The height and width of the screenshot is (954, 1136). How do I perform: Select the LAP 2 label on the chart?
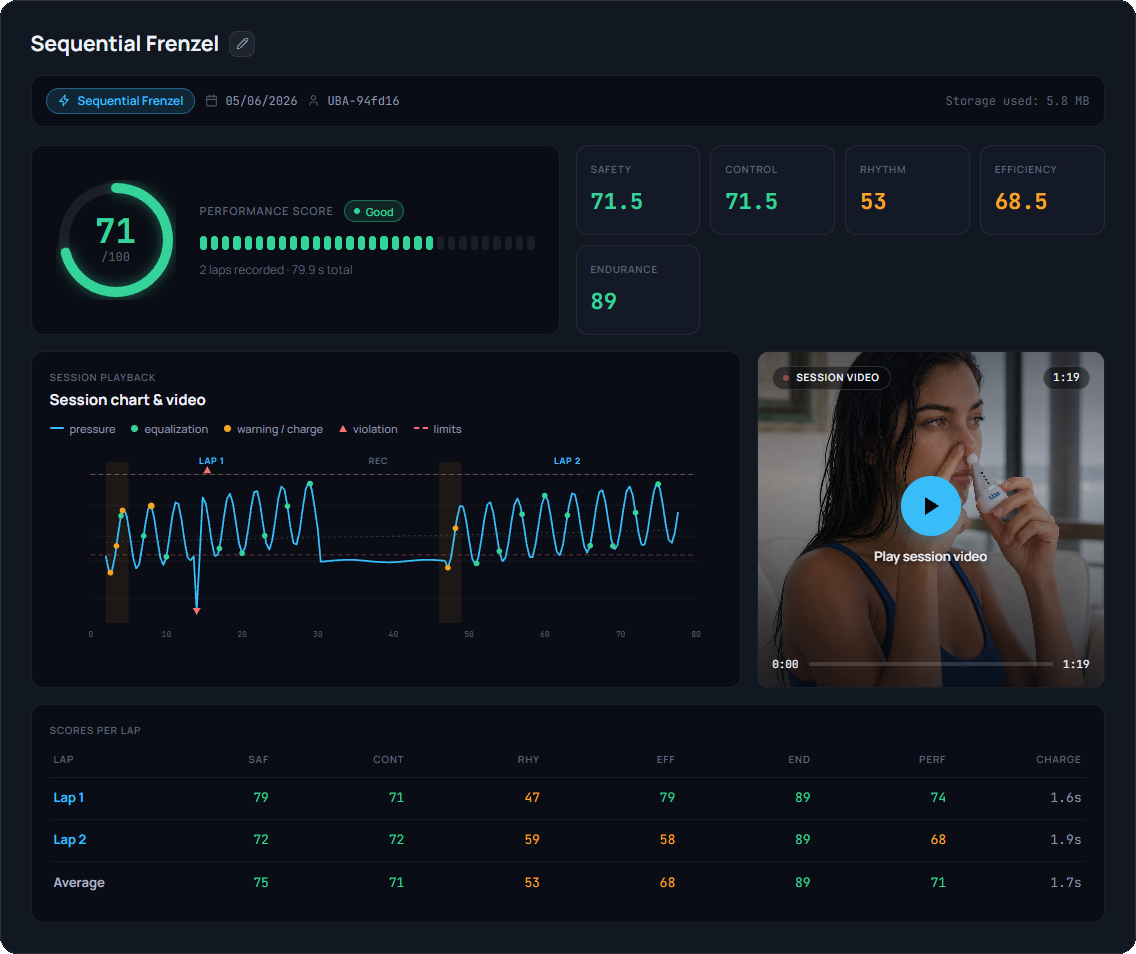(567, 461)
